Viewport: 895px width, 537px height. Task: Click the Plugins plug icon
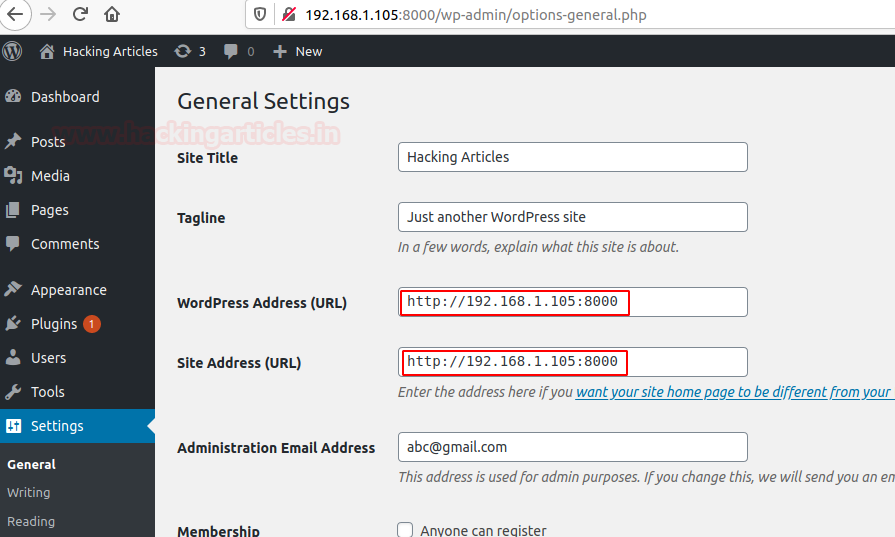13,324
